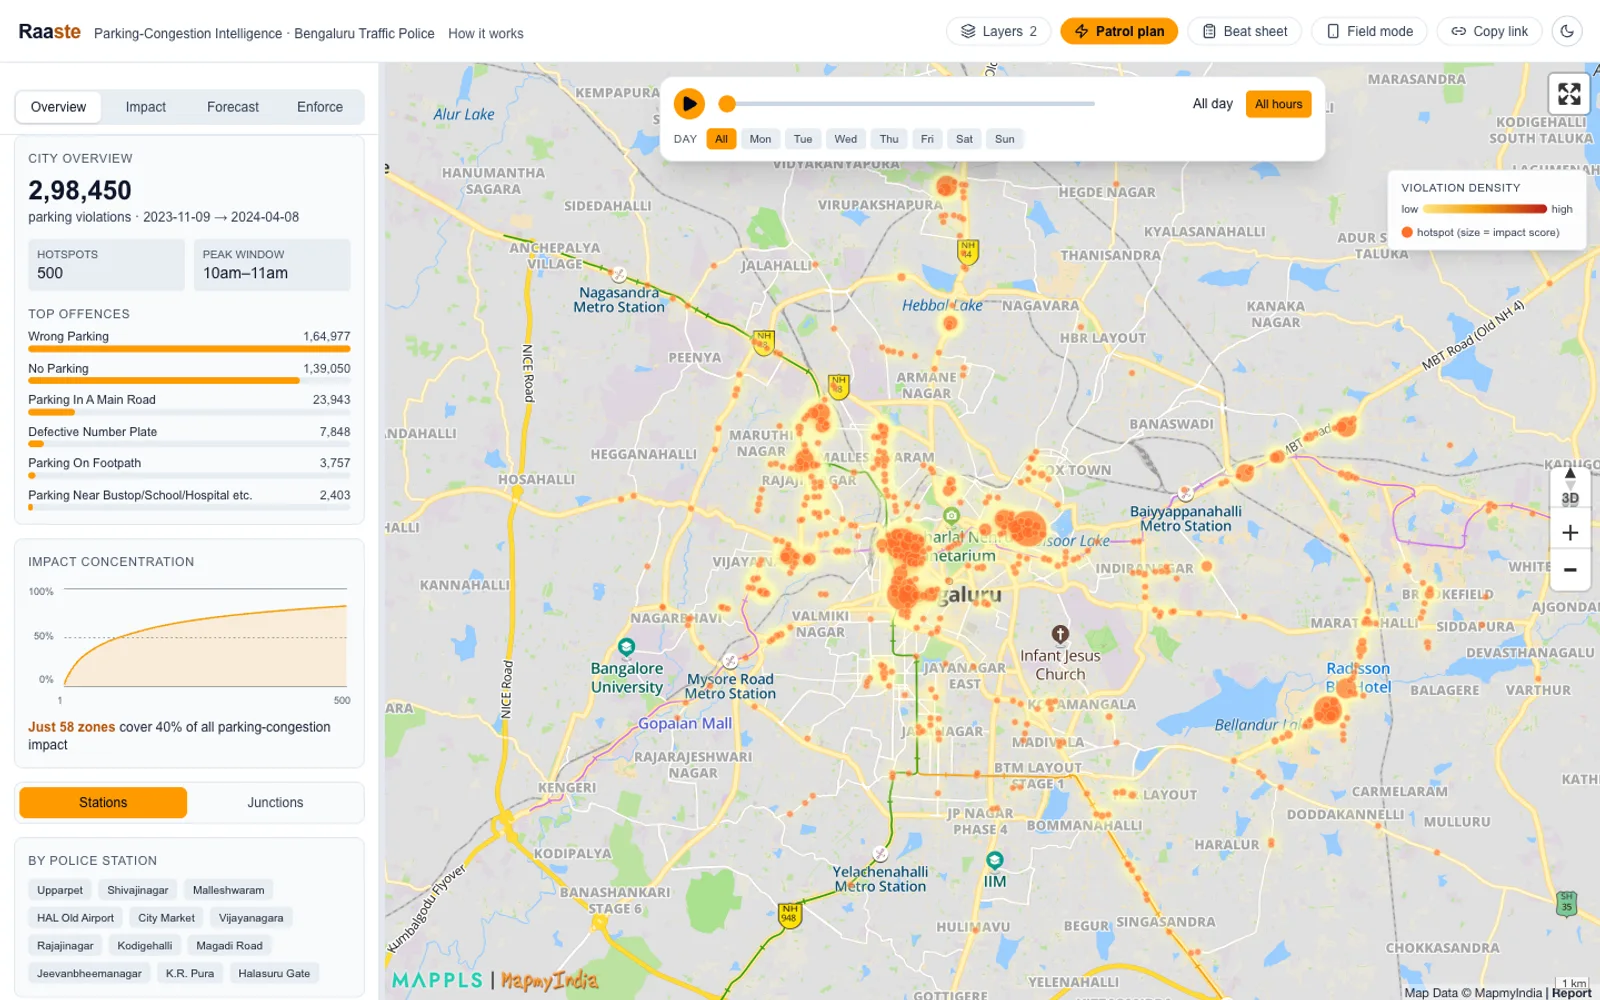This screenshot has height=1000, width=1600.
Task: Click Wrong Parking offence row
Action: 189,341
